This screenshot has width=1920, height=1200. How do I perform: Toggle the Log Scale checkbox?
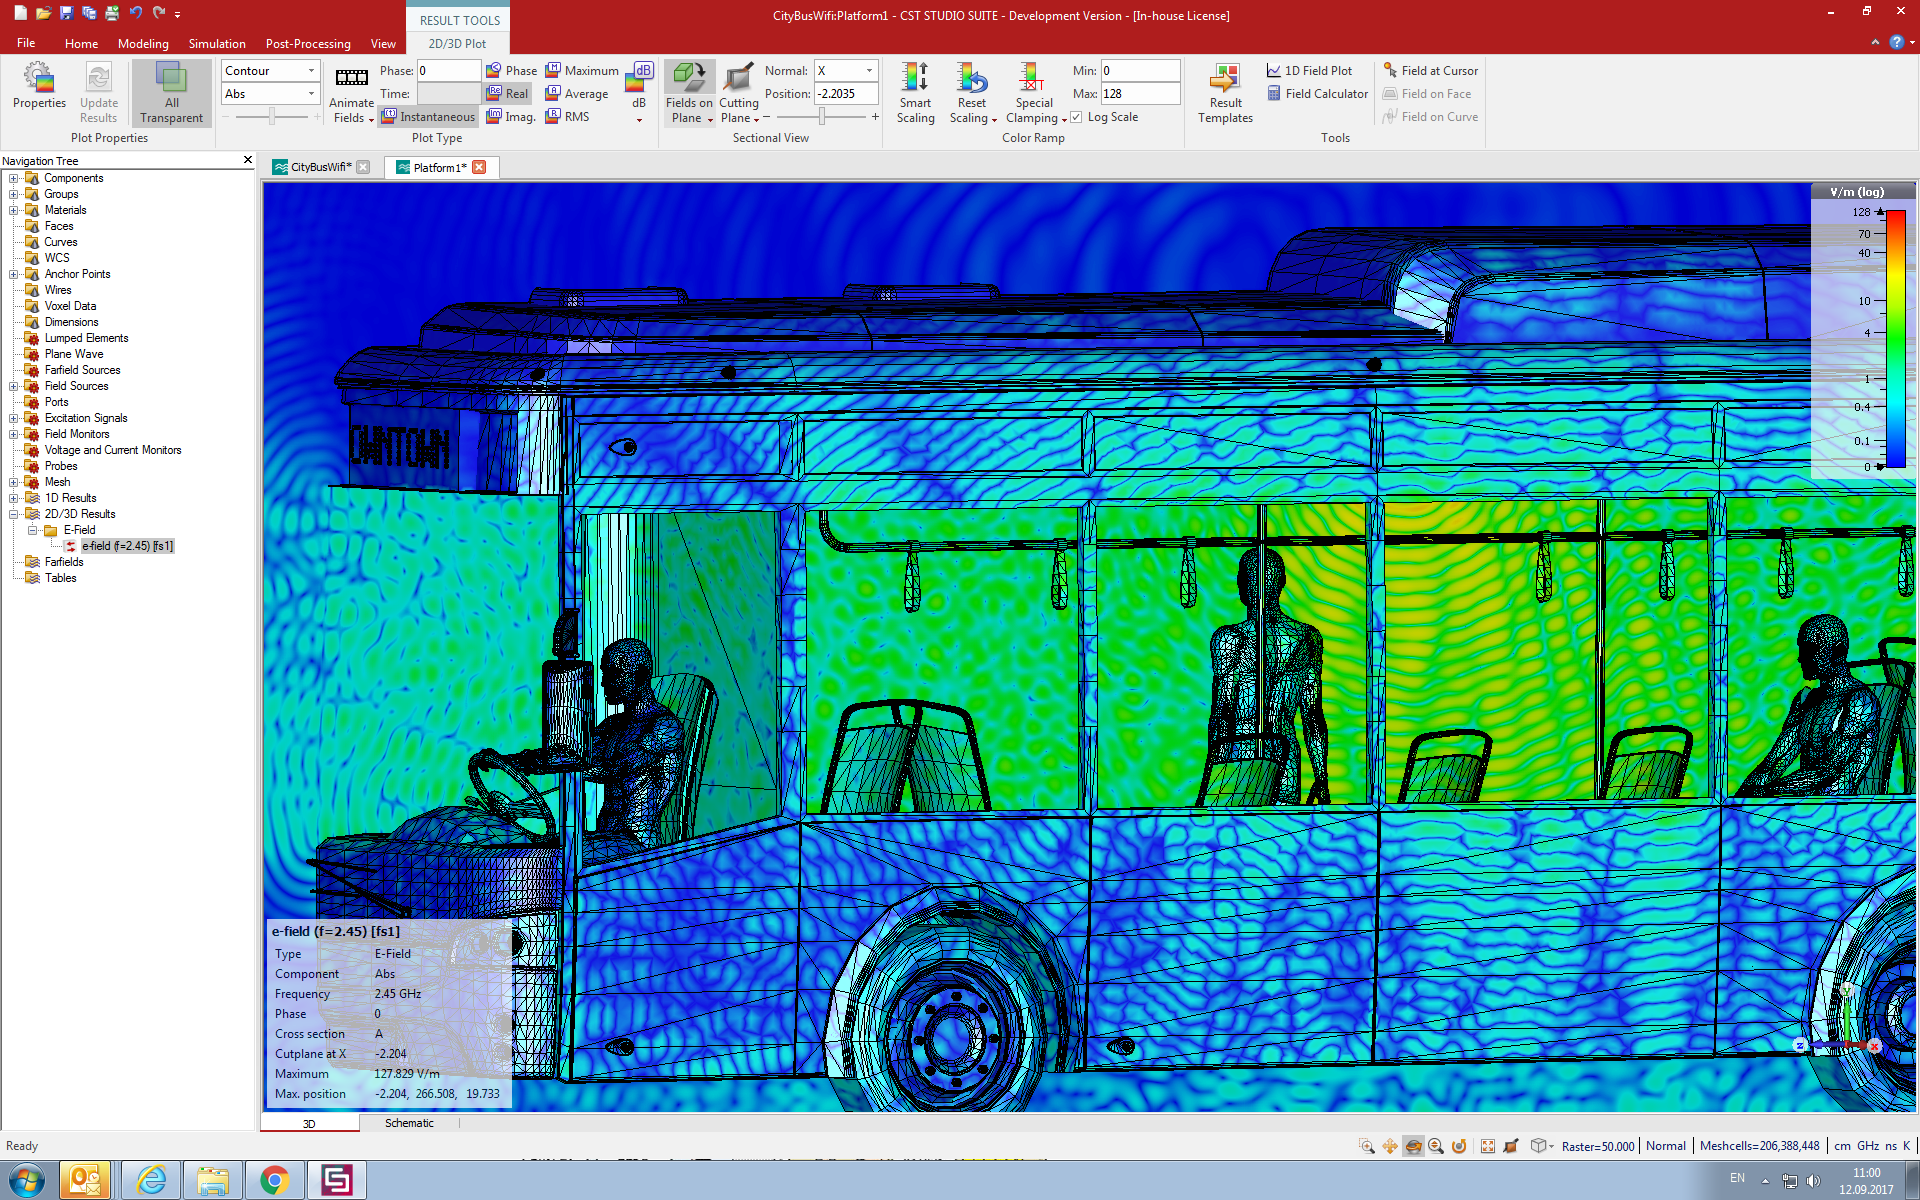pos(1077,116)
